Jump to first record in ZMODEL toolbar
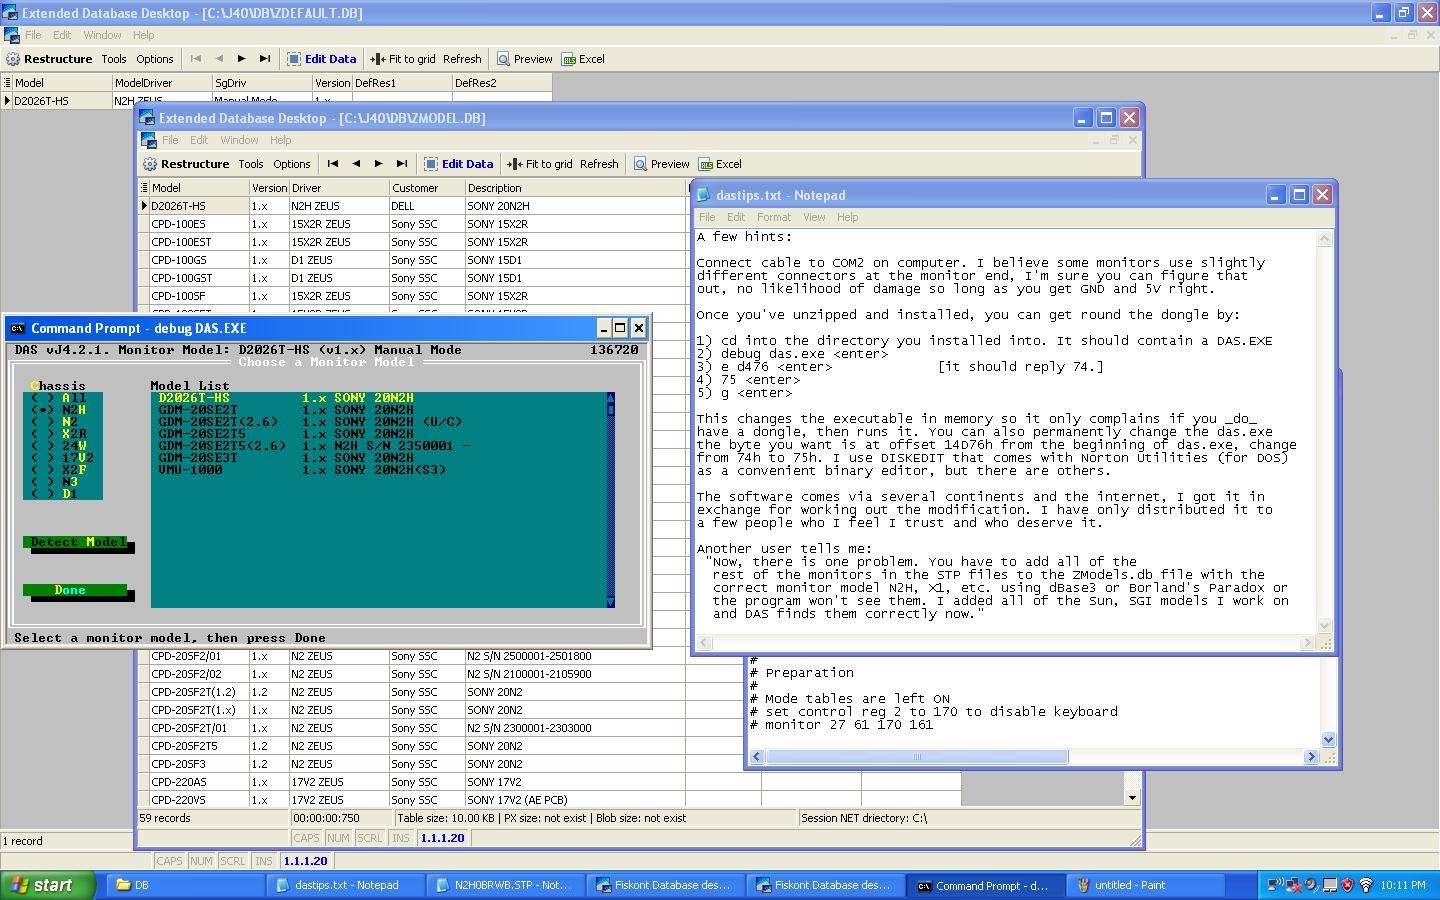 (x=333, y=164)
